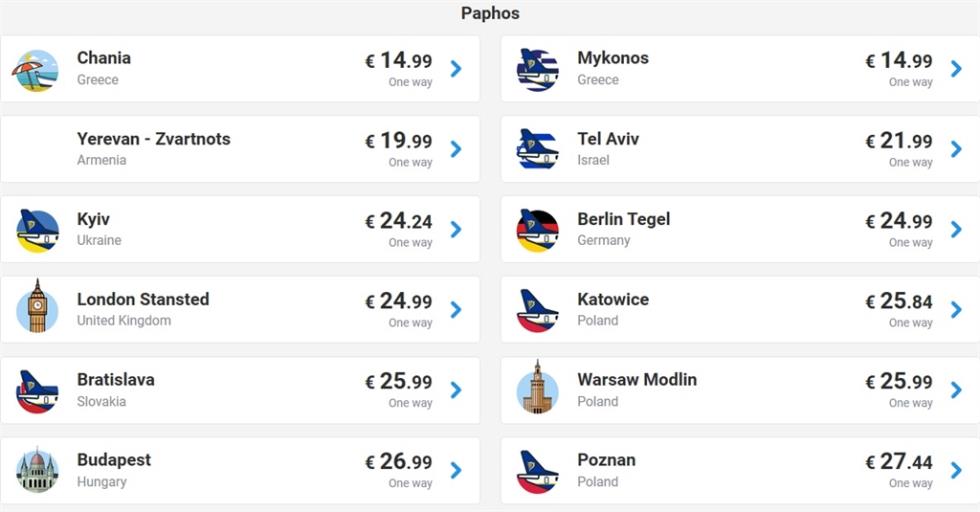Click the German flag plane icon for Berlin Tegel

coord(538,230)
